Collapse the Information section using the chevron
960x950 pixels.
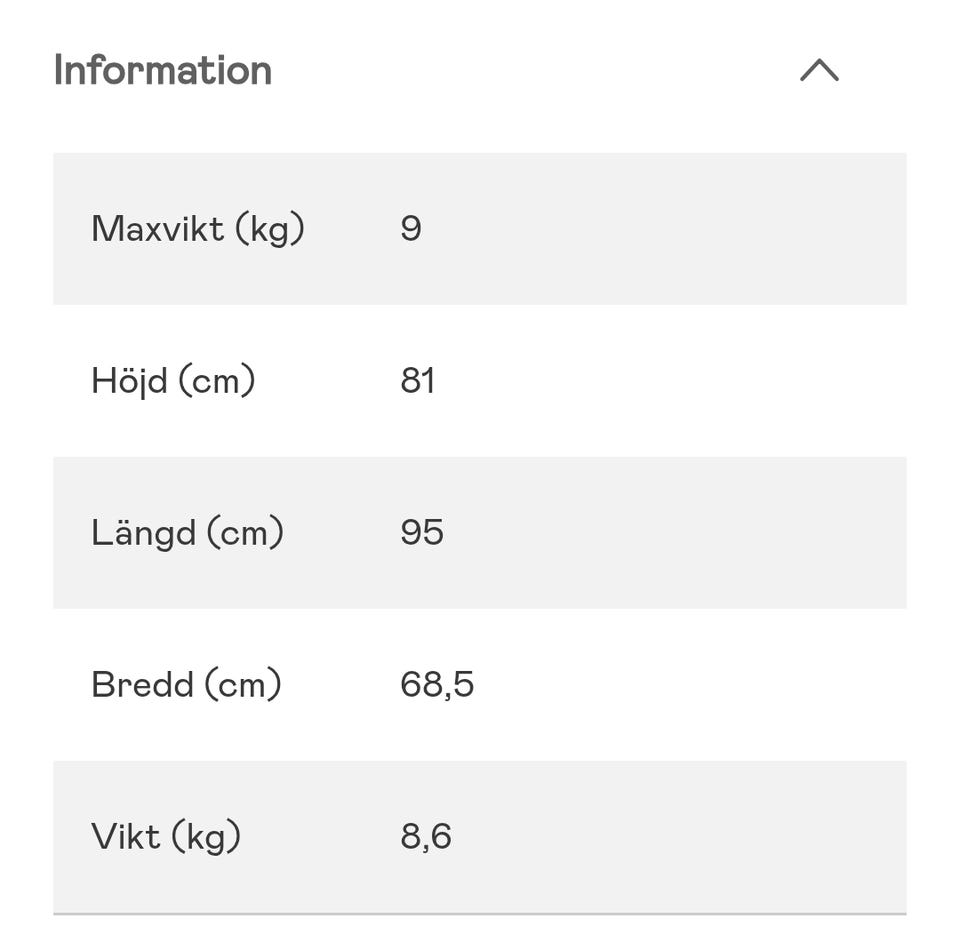(819, 71)
